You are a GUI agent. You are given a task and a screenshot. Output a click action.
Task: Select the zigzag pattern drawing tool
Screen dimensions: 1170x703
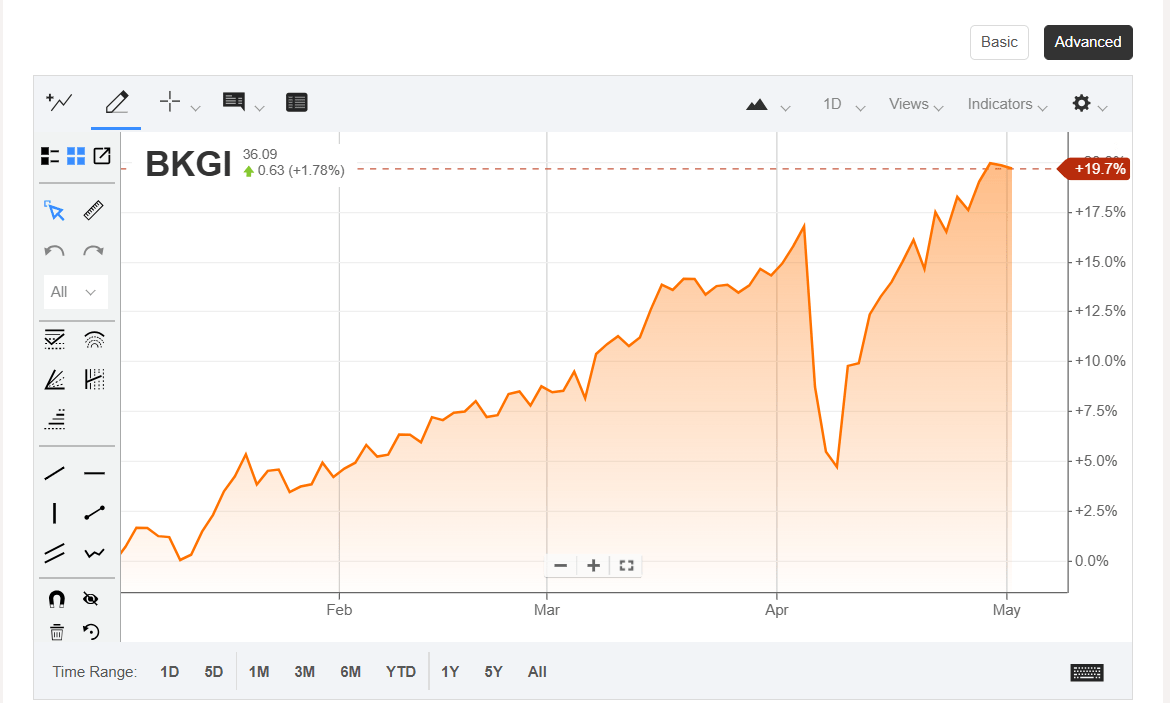click(93, 552)
